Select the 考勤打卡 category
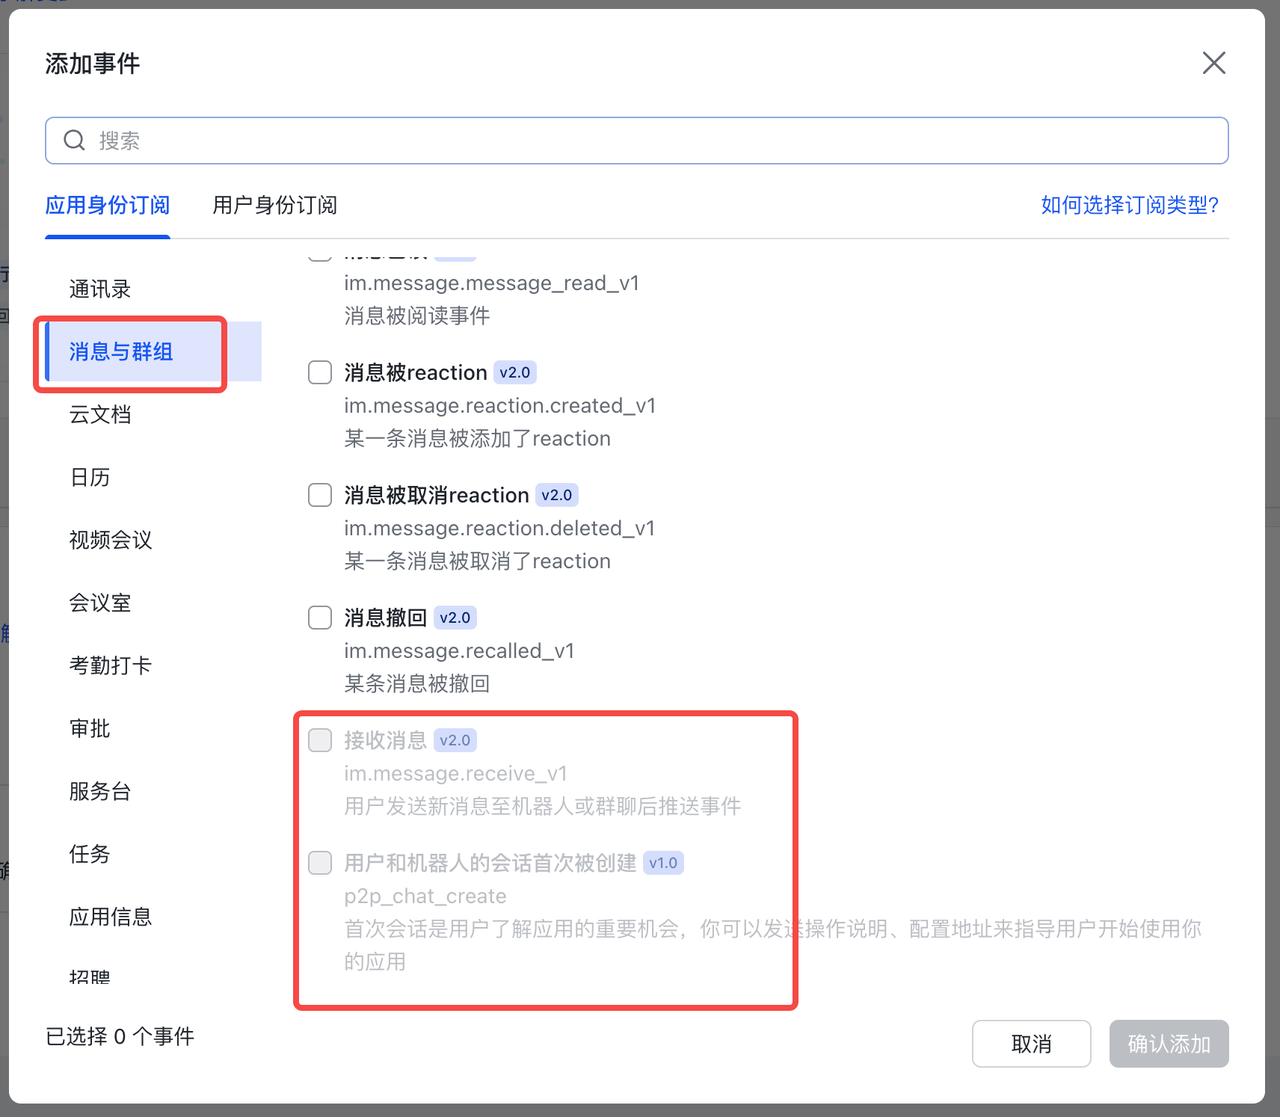This screenshot has height=1117, width=1280. pyautogui.click(x=110, y=665)
